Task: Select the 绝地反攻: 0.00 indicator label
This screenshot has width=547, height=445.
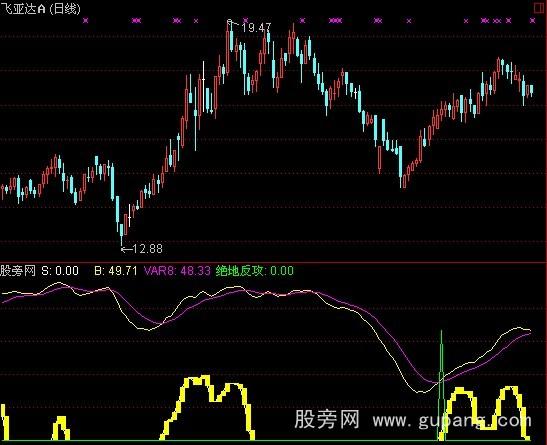Action: [255, 271]
